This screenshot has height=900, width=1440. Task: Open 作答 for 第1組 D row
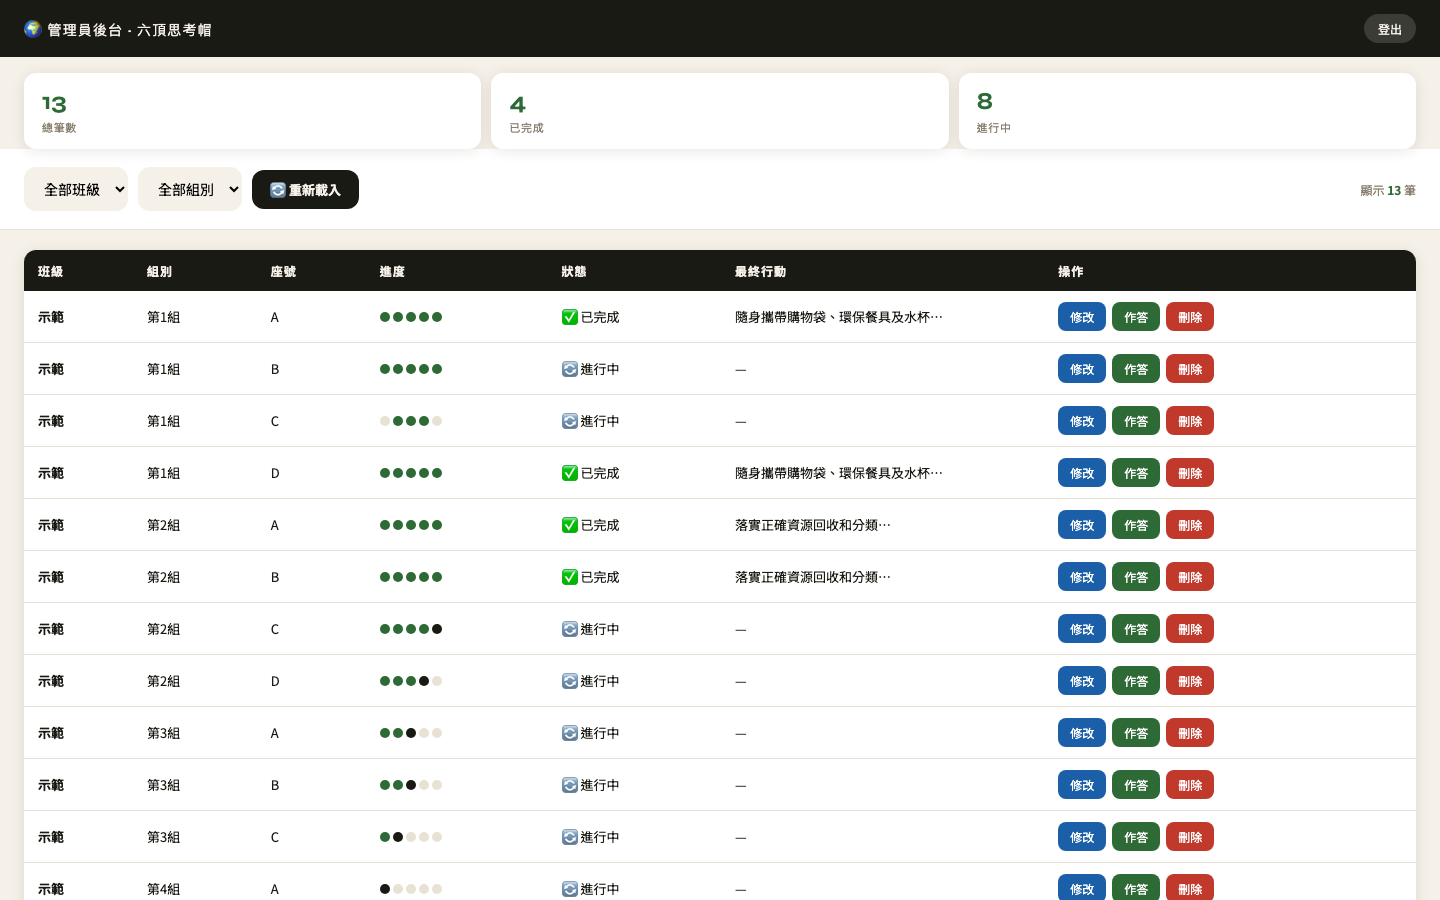click(1136, 473)
